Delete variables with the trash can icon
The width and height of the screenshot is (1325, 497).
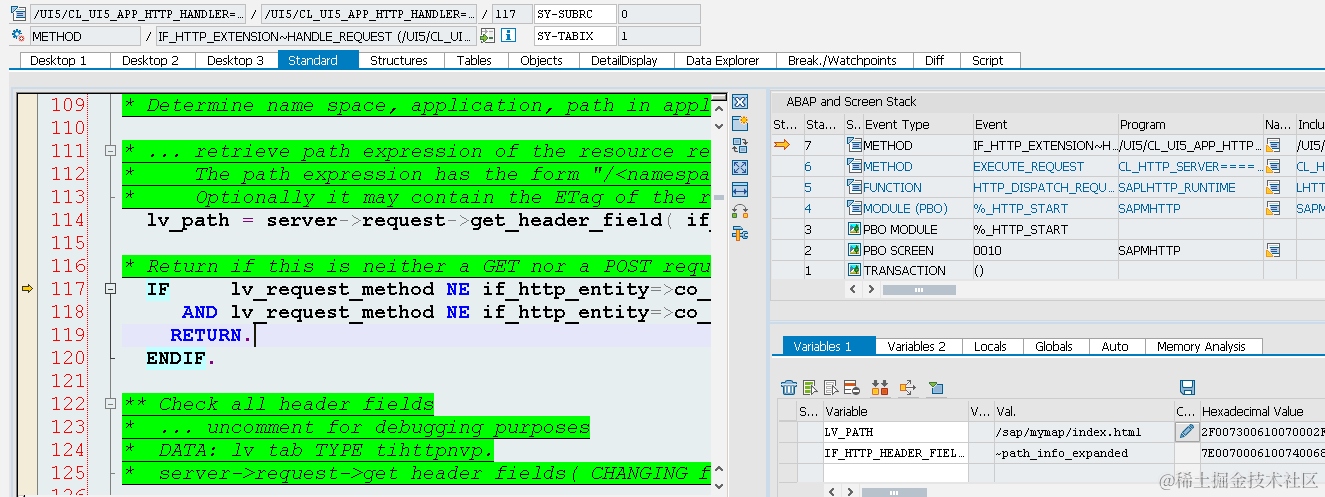pyautogui.click(x=789, y=387)
